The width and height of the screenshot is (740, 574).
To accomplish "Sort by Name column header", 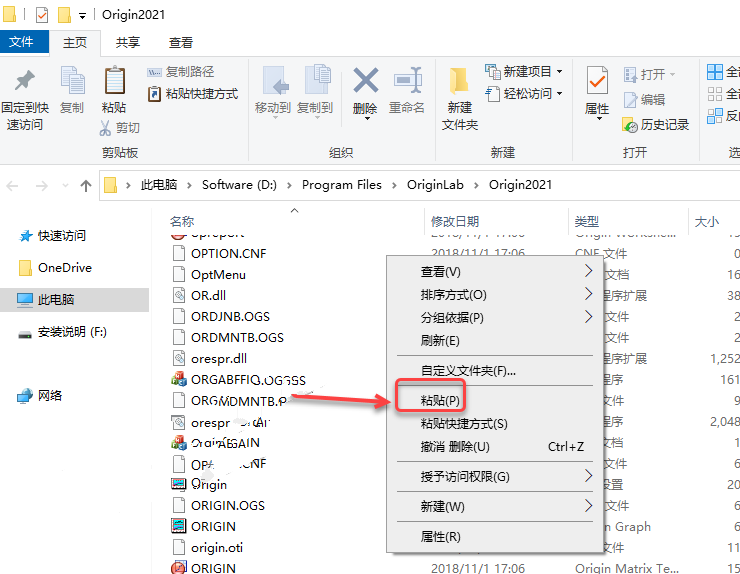I will [182, 221].
